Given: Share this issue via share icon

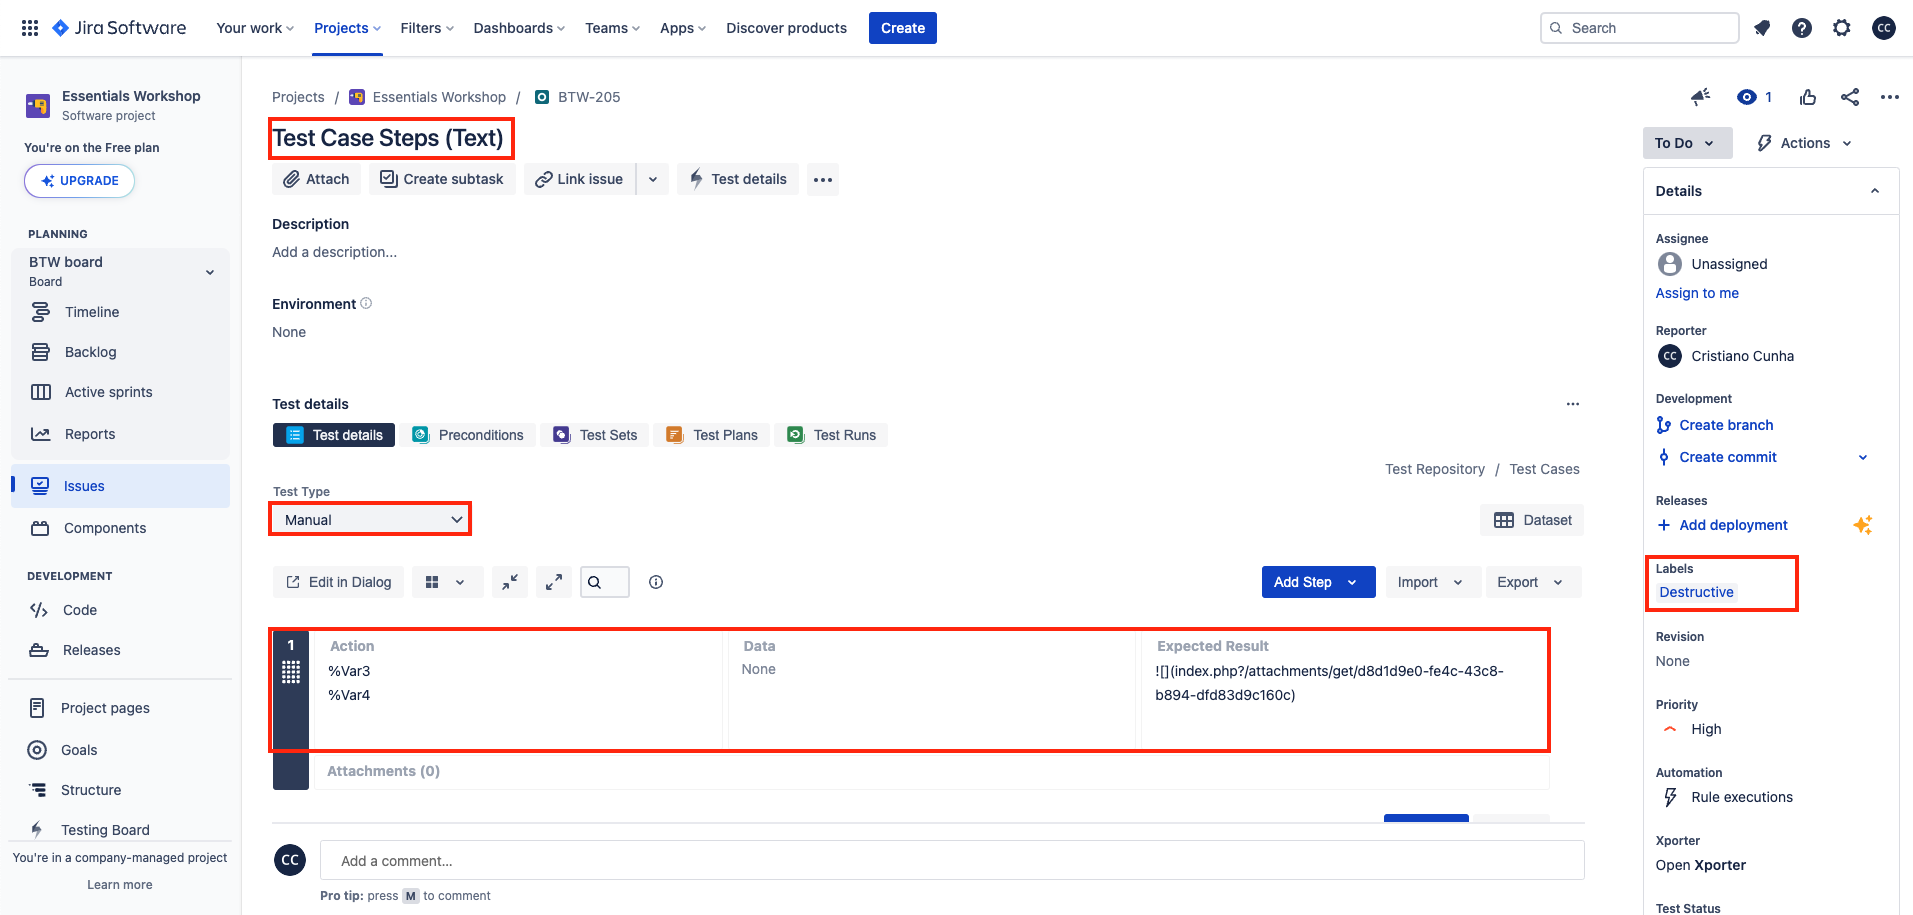Looking at the screenshot, I should coord(1850,97).
